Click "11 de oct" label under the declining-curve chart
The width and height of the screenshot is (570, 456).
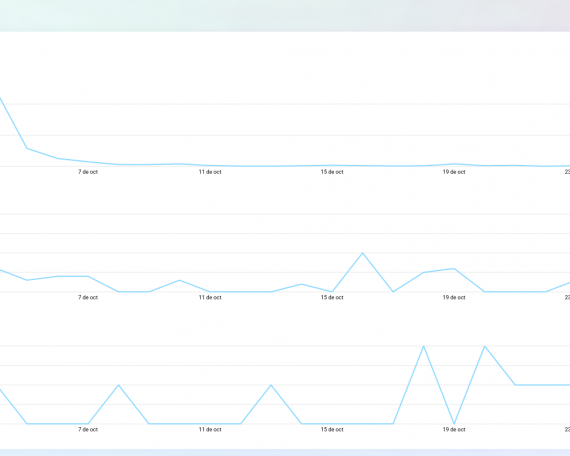(x=210, y=172)
